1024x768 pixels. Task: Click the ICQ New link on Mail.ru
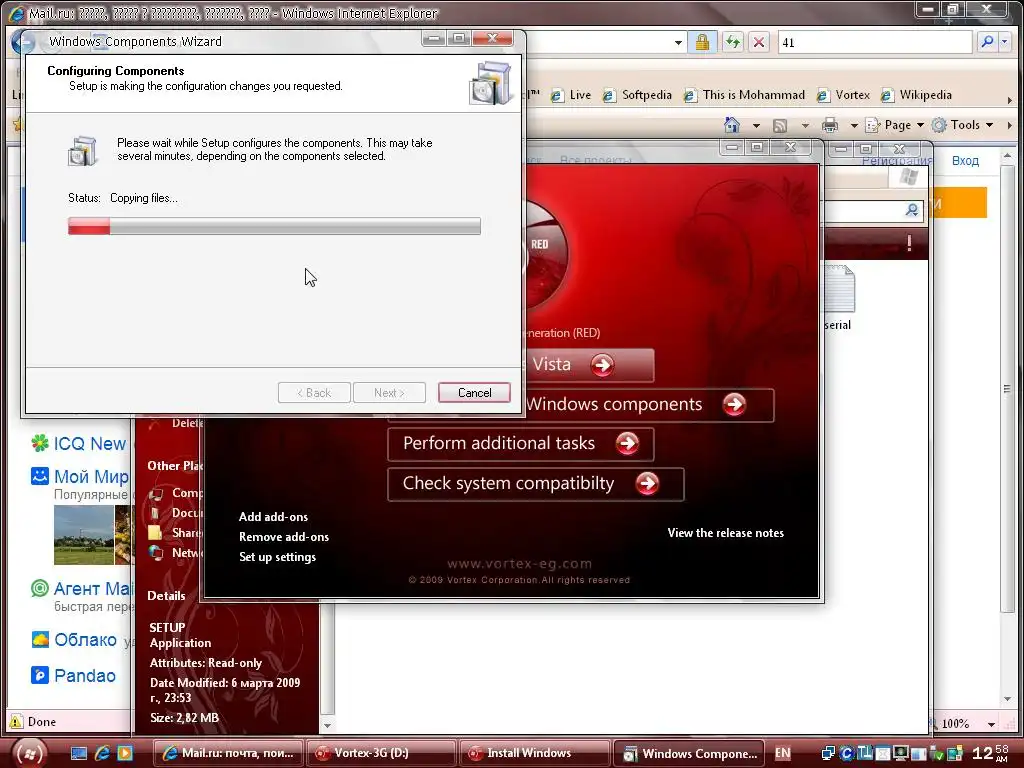pyautogui.click(x=89, y=443)
